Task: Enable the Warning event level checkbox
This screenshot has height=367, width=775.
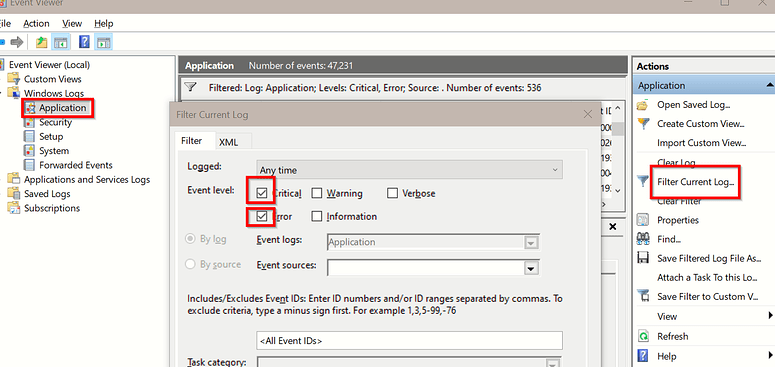Action: (317, 194)
